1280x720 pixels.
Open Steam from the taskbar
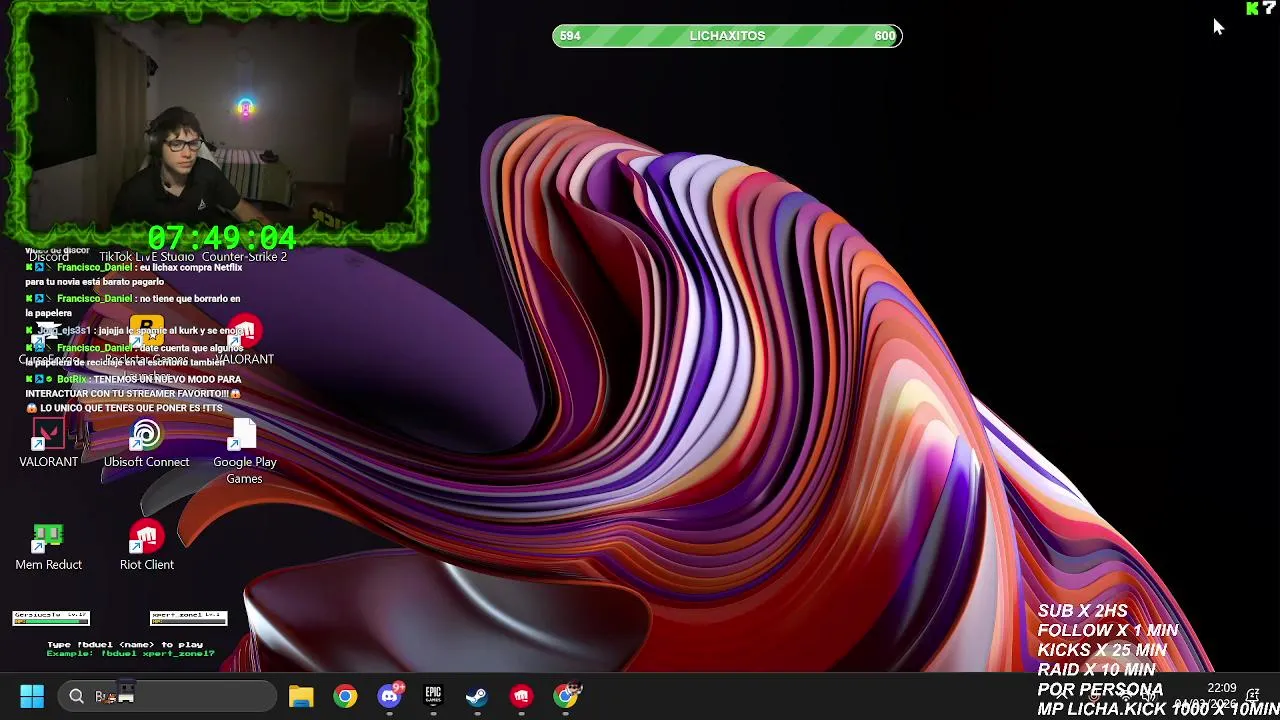coord(477,696)
